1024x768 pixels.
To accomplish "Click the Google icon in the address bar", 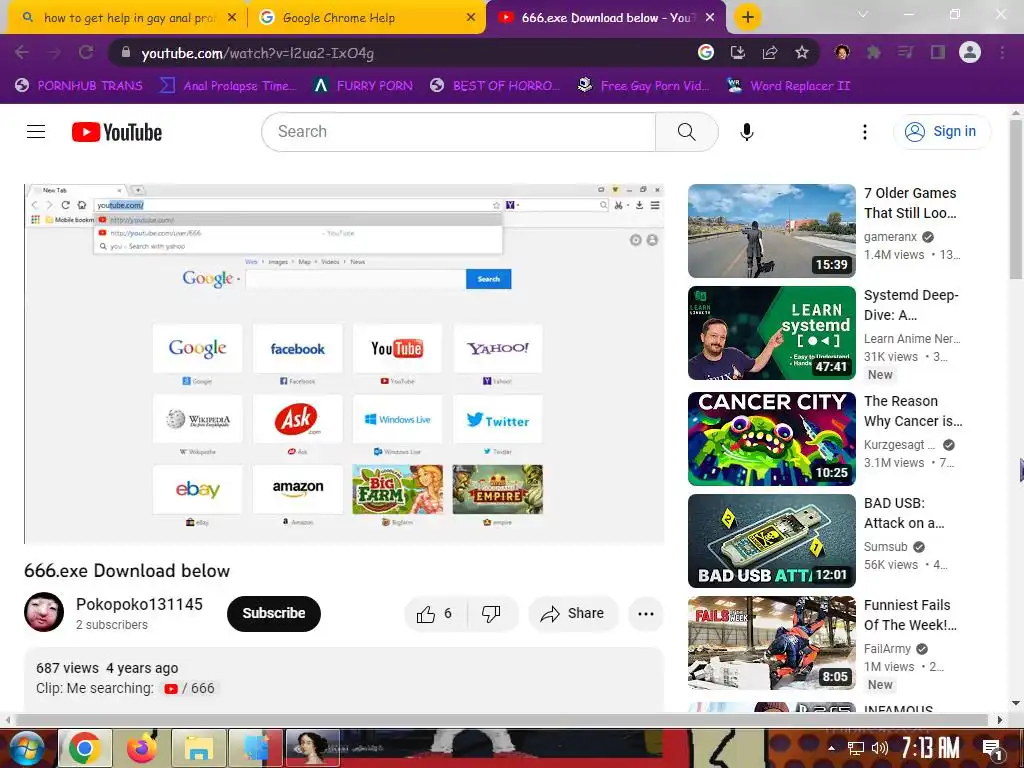I will point(706,52).
